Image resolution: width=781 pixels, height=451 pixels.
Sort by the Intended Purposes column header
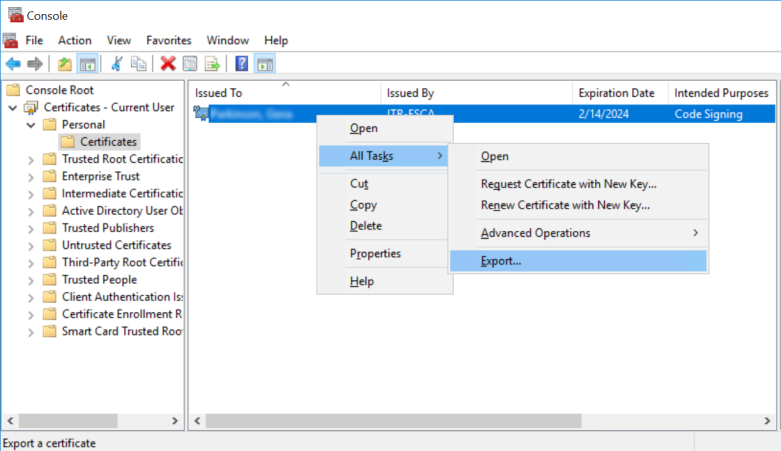coord(722,93)
